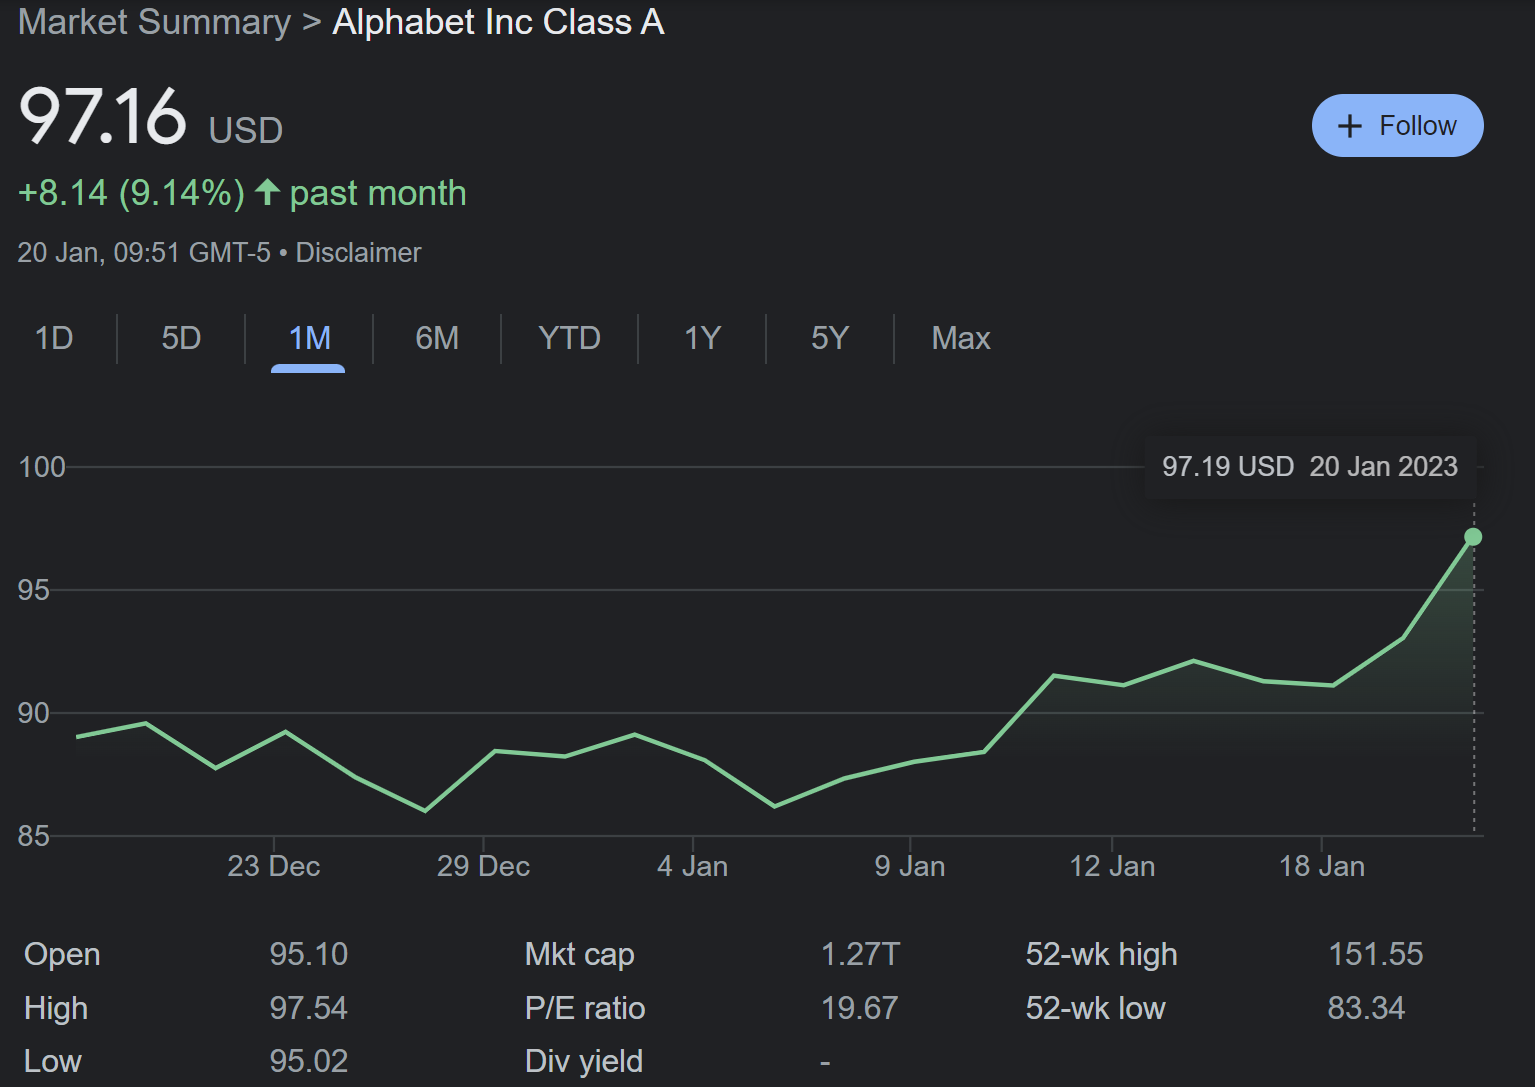Viewport: 1535px width, 1087px height.
Task: Click the 52-wk low label
Action: [x=1095, y=1008]
